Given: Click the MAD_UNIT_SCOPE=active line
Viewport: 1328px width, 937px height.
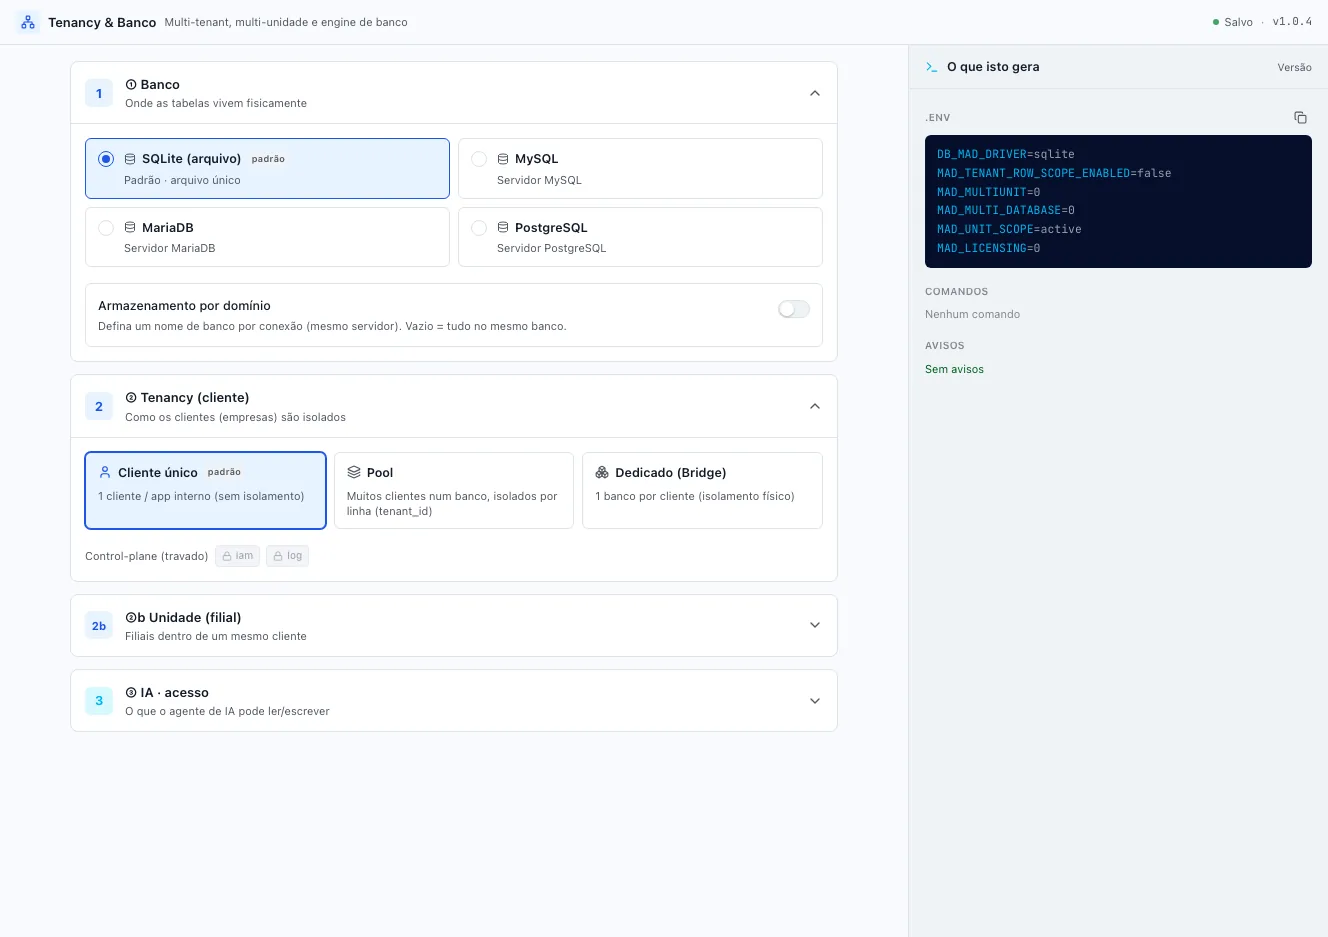Looking at the screenshot, I should click(x=1009, y=229).
